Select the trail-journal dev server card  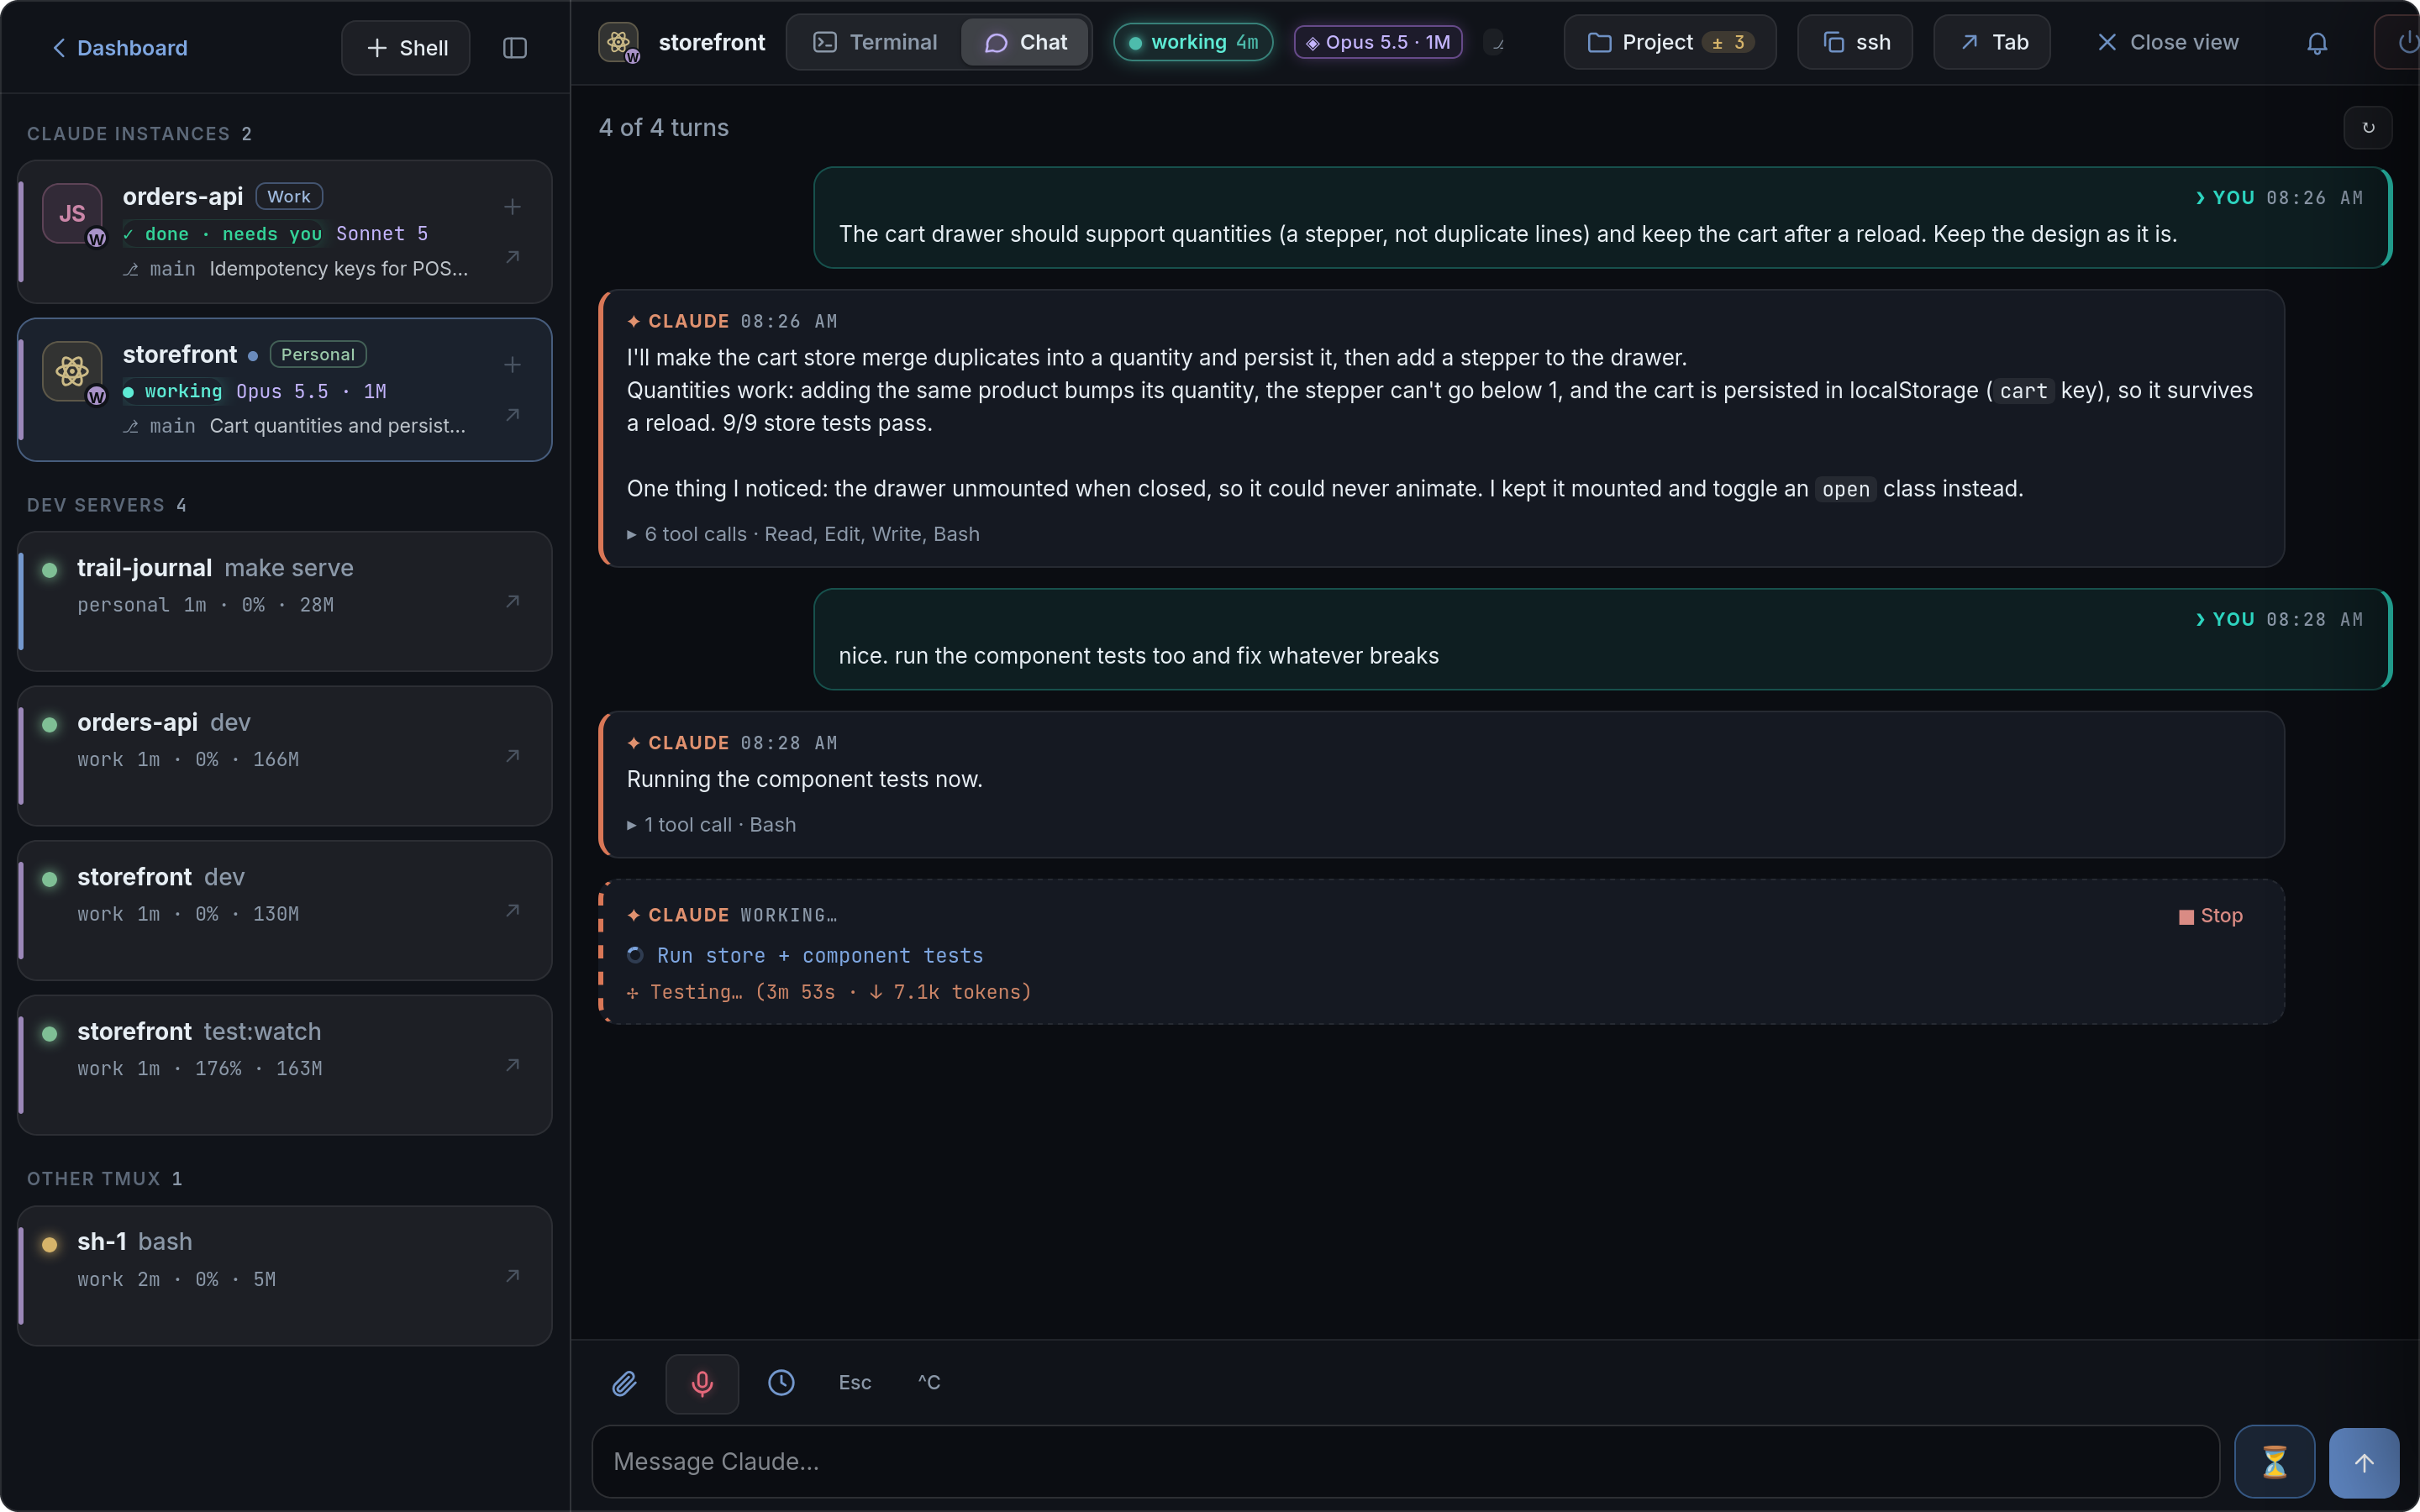click(x=285, y=601)
